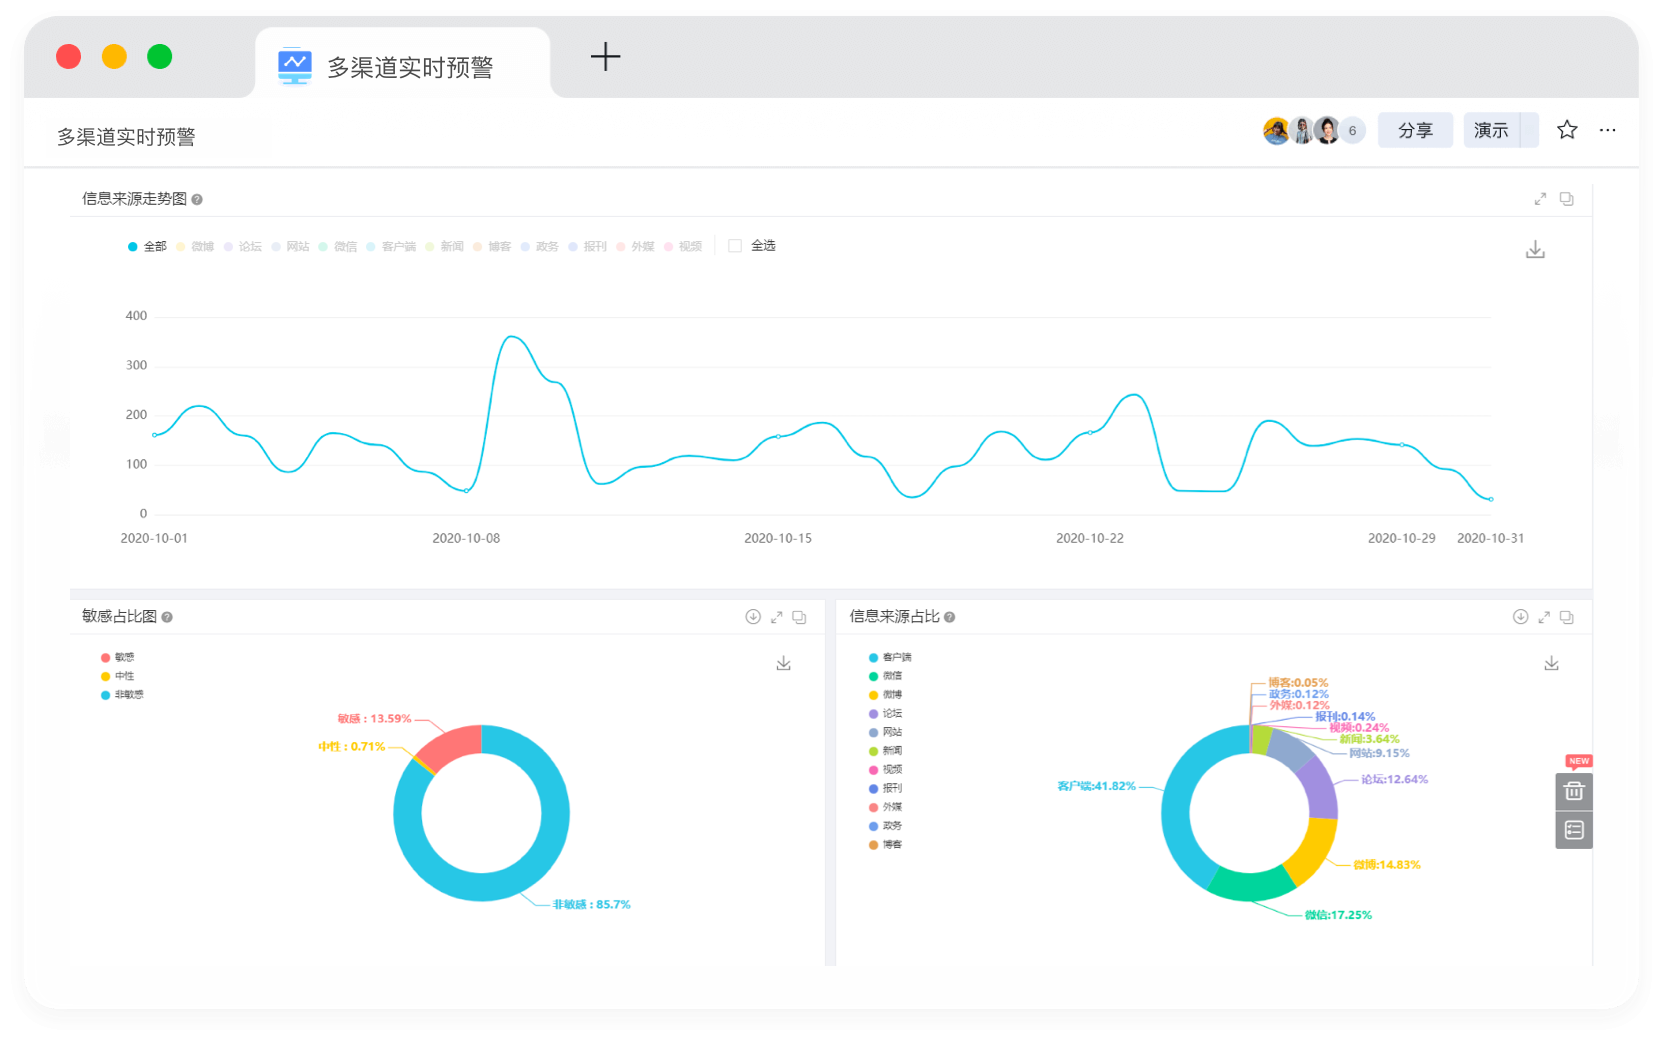Click the 分享 share button
The image size is (1664, 1042).
(1415, 130)
